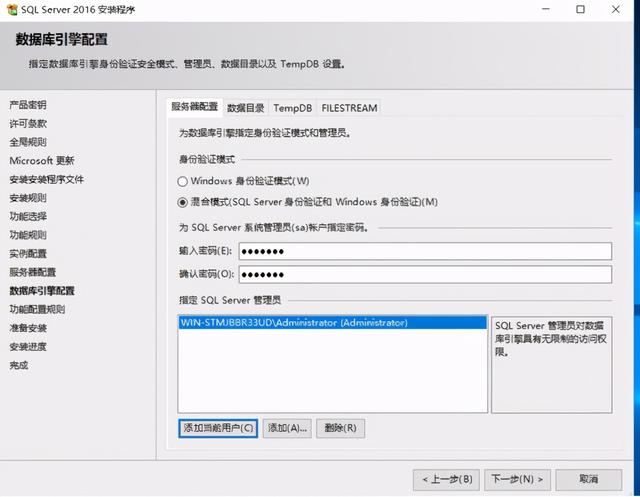640x497 pixels.
Task: Click 添加当前用户(C) button
Action: tap(218, 428)
